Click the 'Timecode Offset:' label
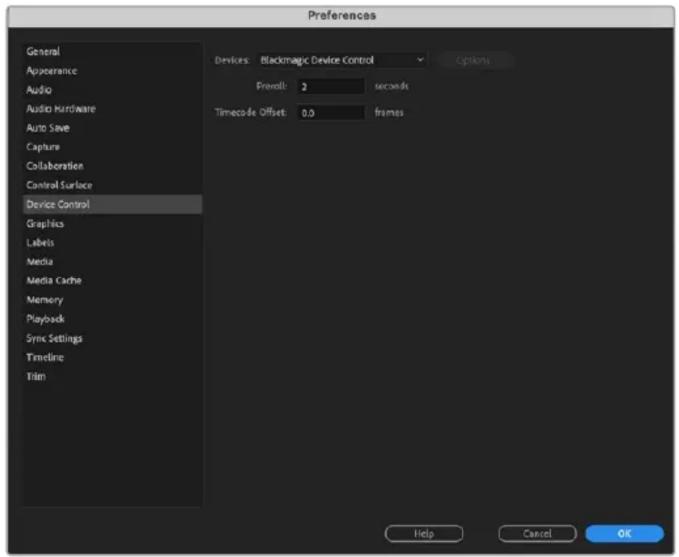Image resolution: width=679 pixels, height=557 pixels. (251, 113)
